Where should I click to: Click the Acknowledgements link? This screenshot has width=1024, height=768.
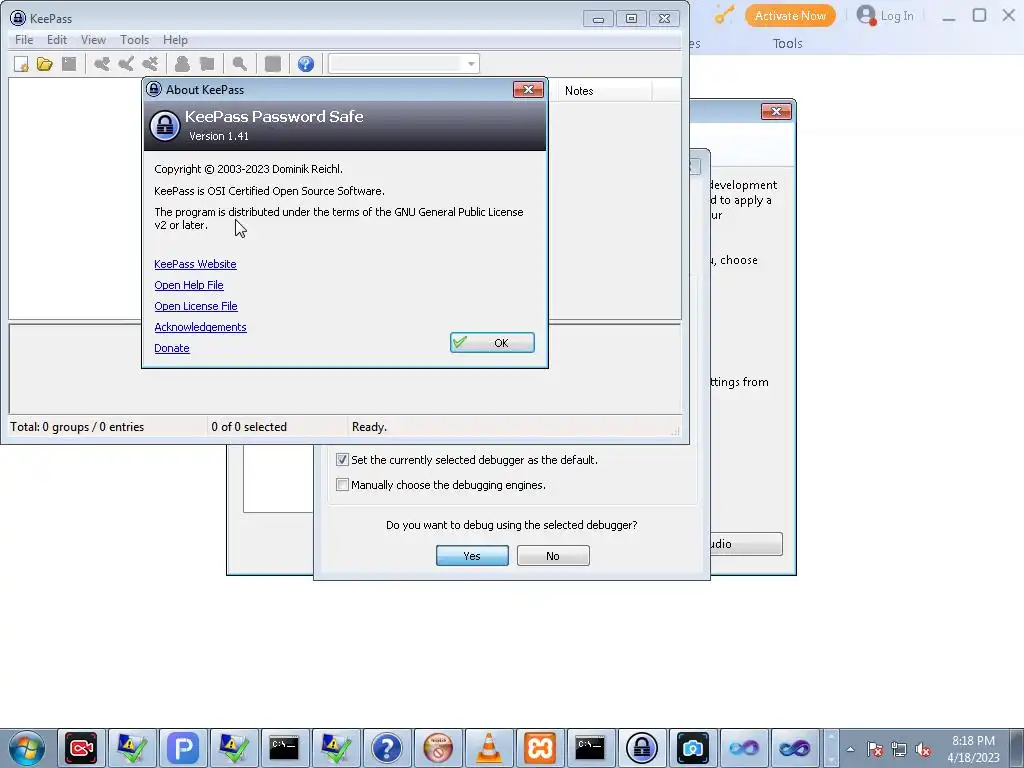200,327
